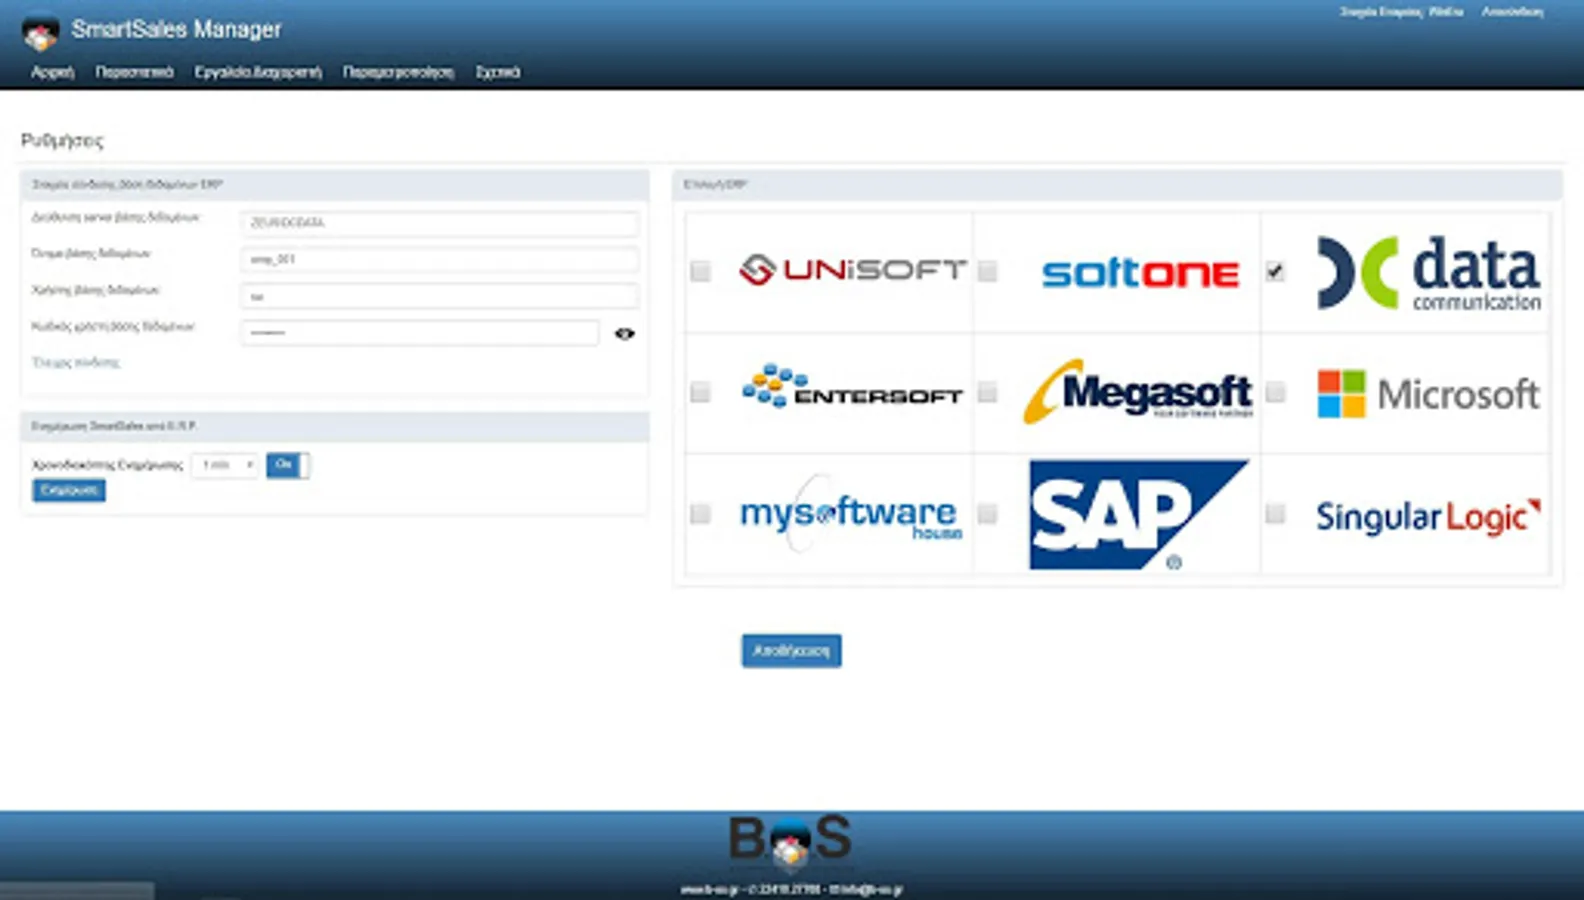The image size is (1584, 900).
Task: Click the Unisoft ERP logo
Action: pyautogui.click(x=853, y=270)
